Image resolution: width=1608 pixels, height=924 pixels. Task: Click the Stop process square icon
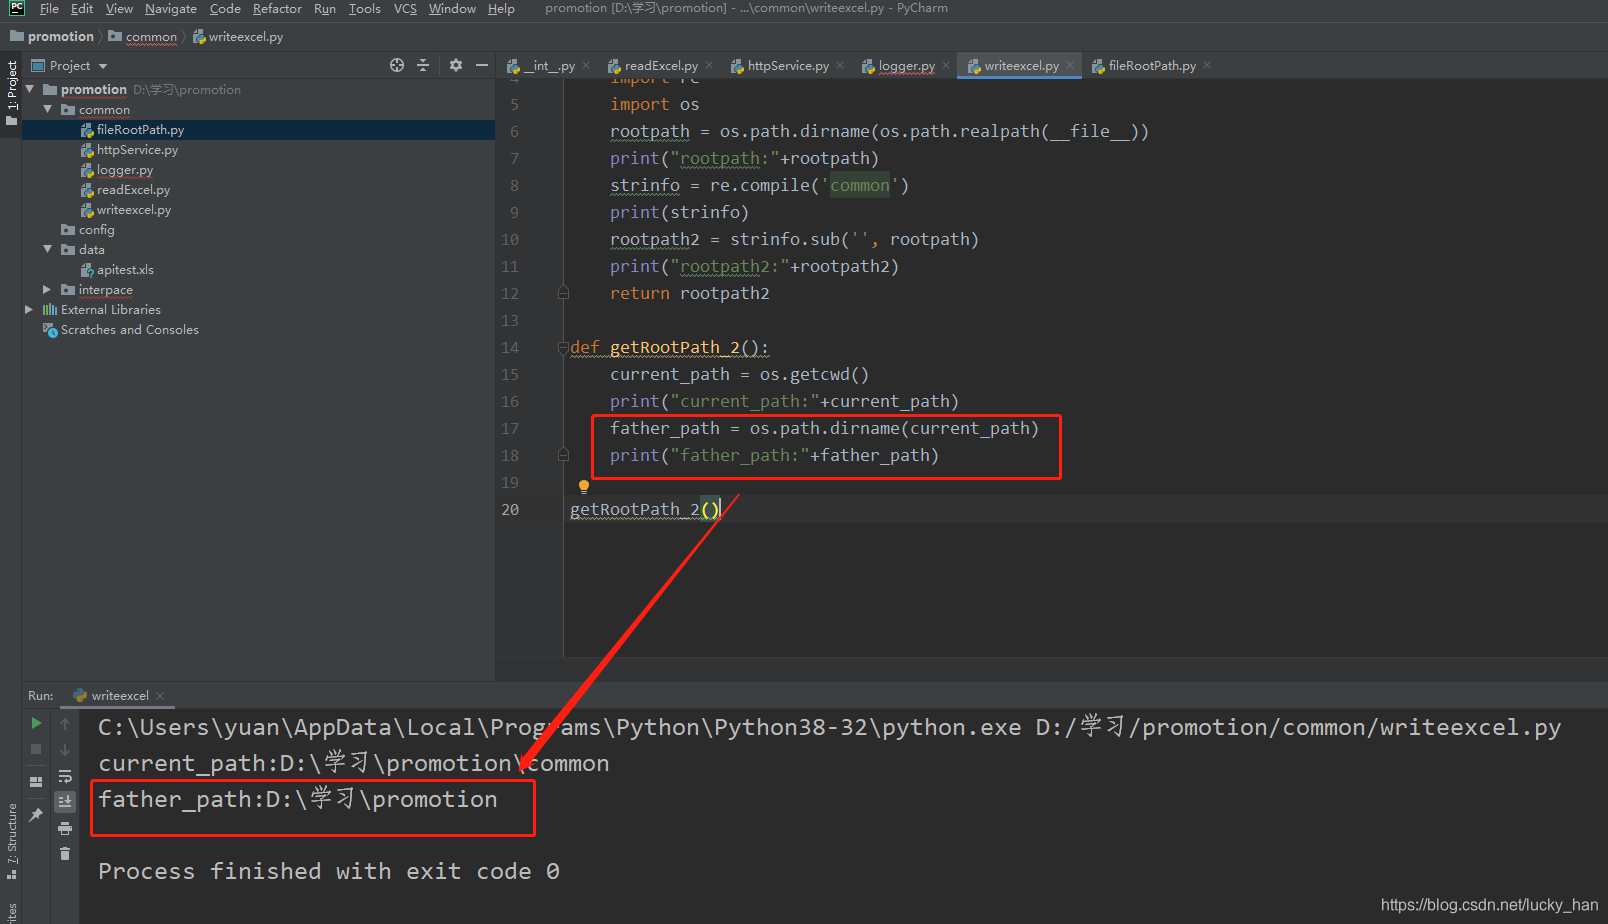click(x=36, y=749)
